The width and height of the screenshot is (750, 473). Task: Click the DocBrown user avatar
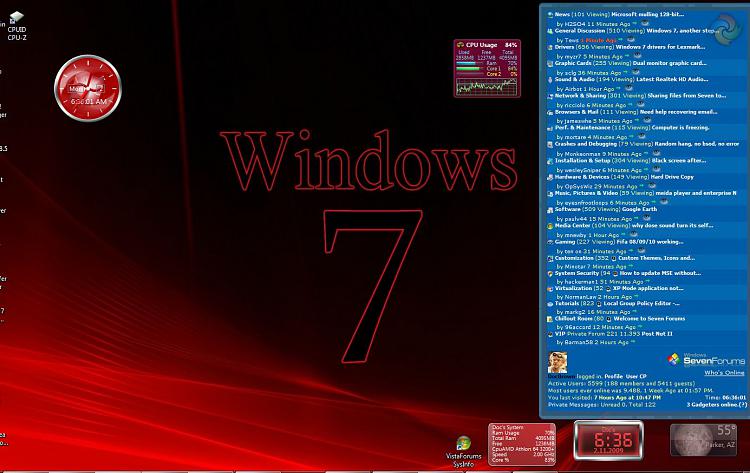pos(557,362)
